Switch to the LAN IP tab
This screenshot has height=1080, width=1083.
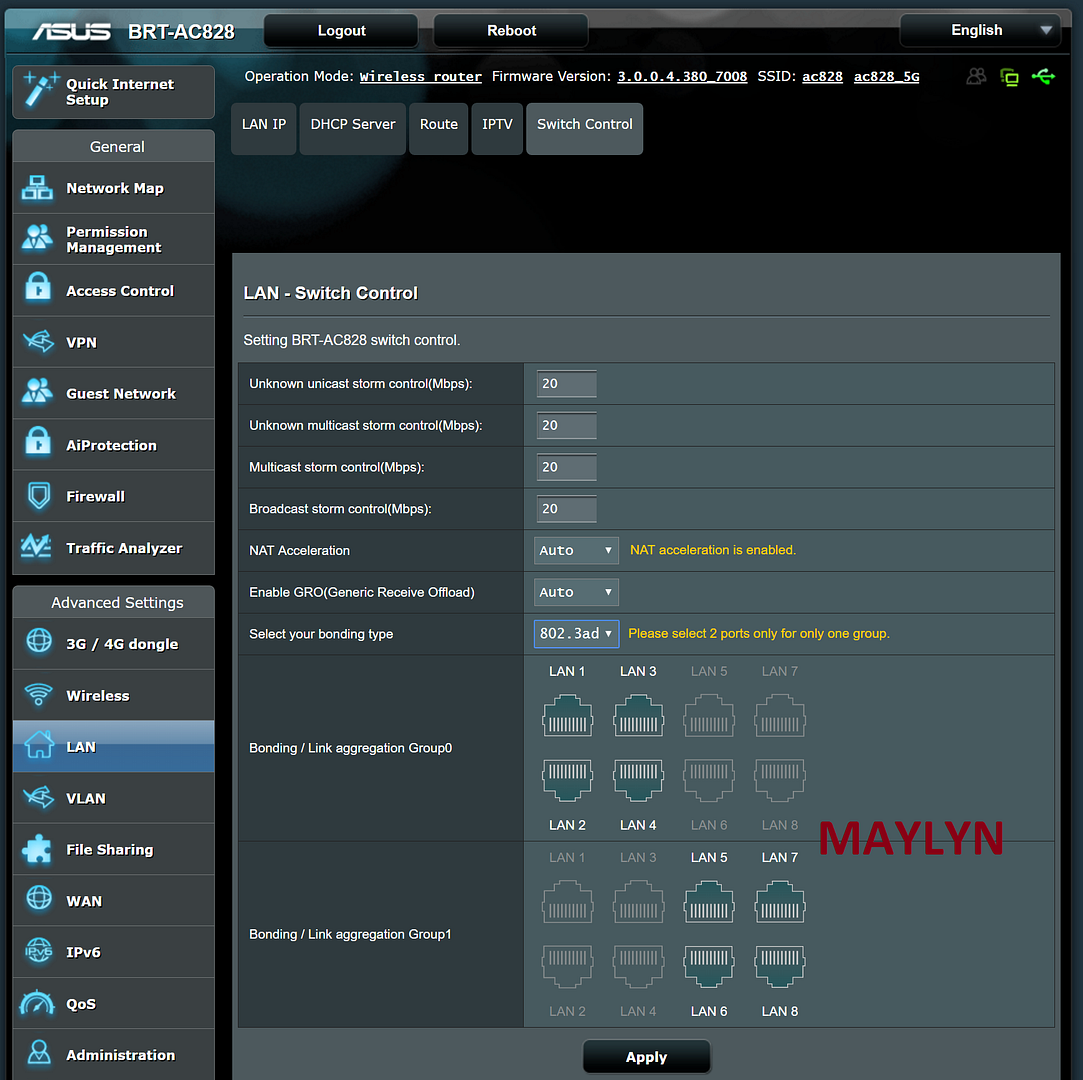264,128
